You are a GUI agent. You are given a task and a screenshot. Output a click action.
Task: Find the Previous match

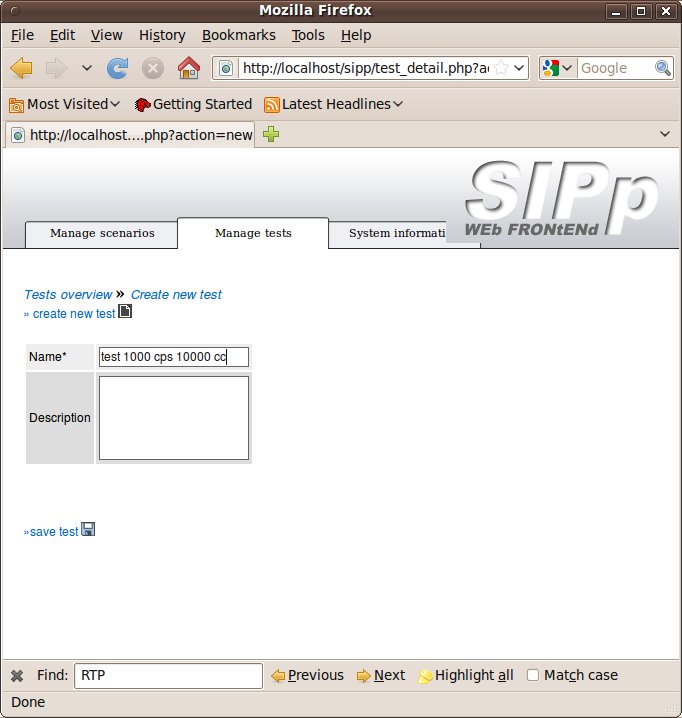pos(307,675)
